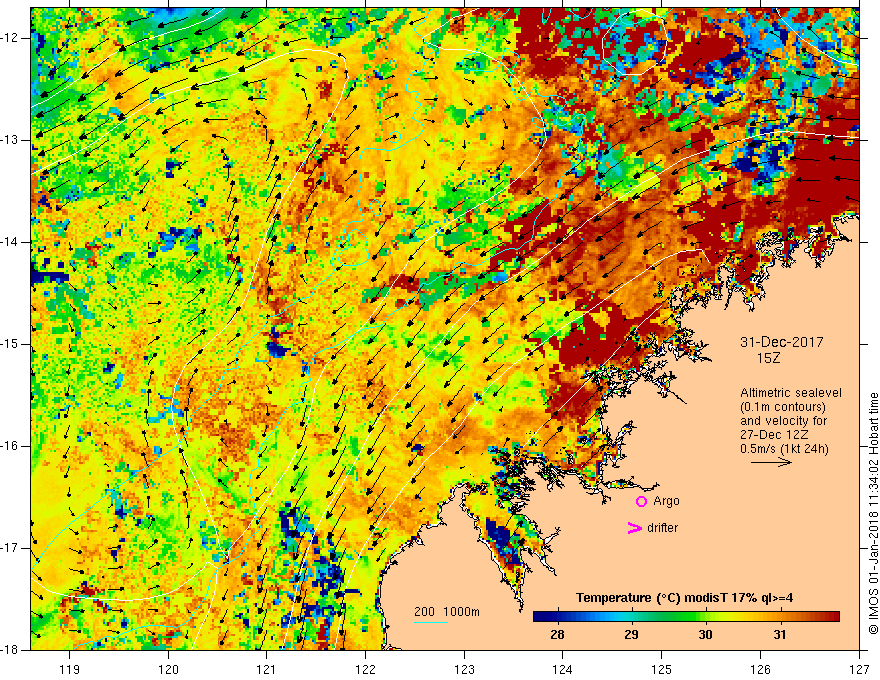Screen dimensions: 880x680
Task: Click the time label 15Z
Action: (x=768, y=358)
